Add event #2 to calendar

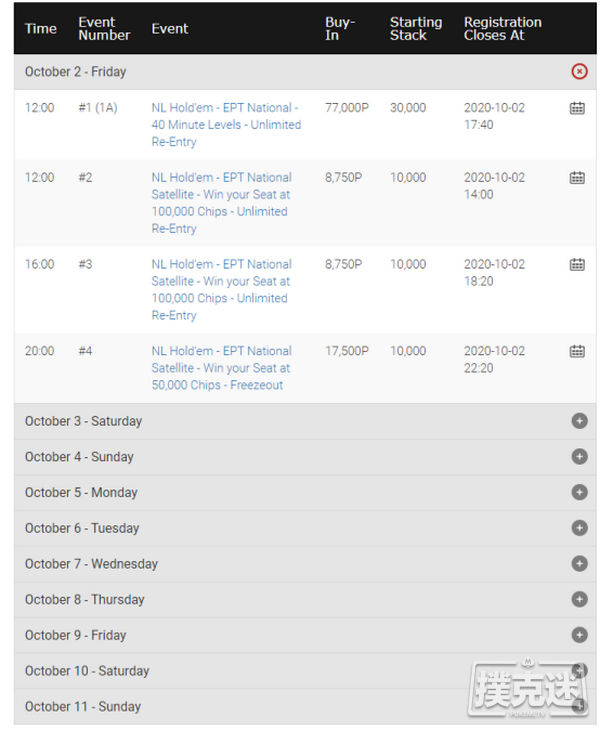[x=577, y=178]
